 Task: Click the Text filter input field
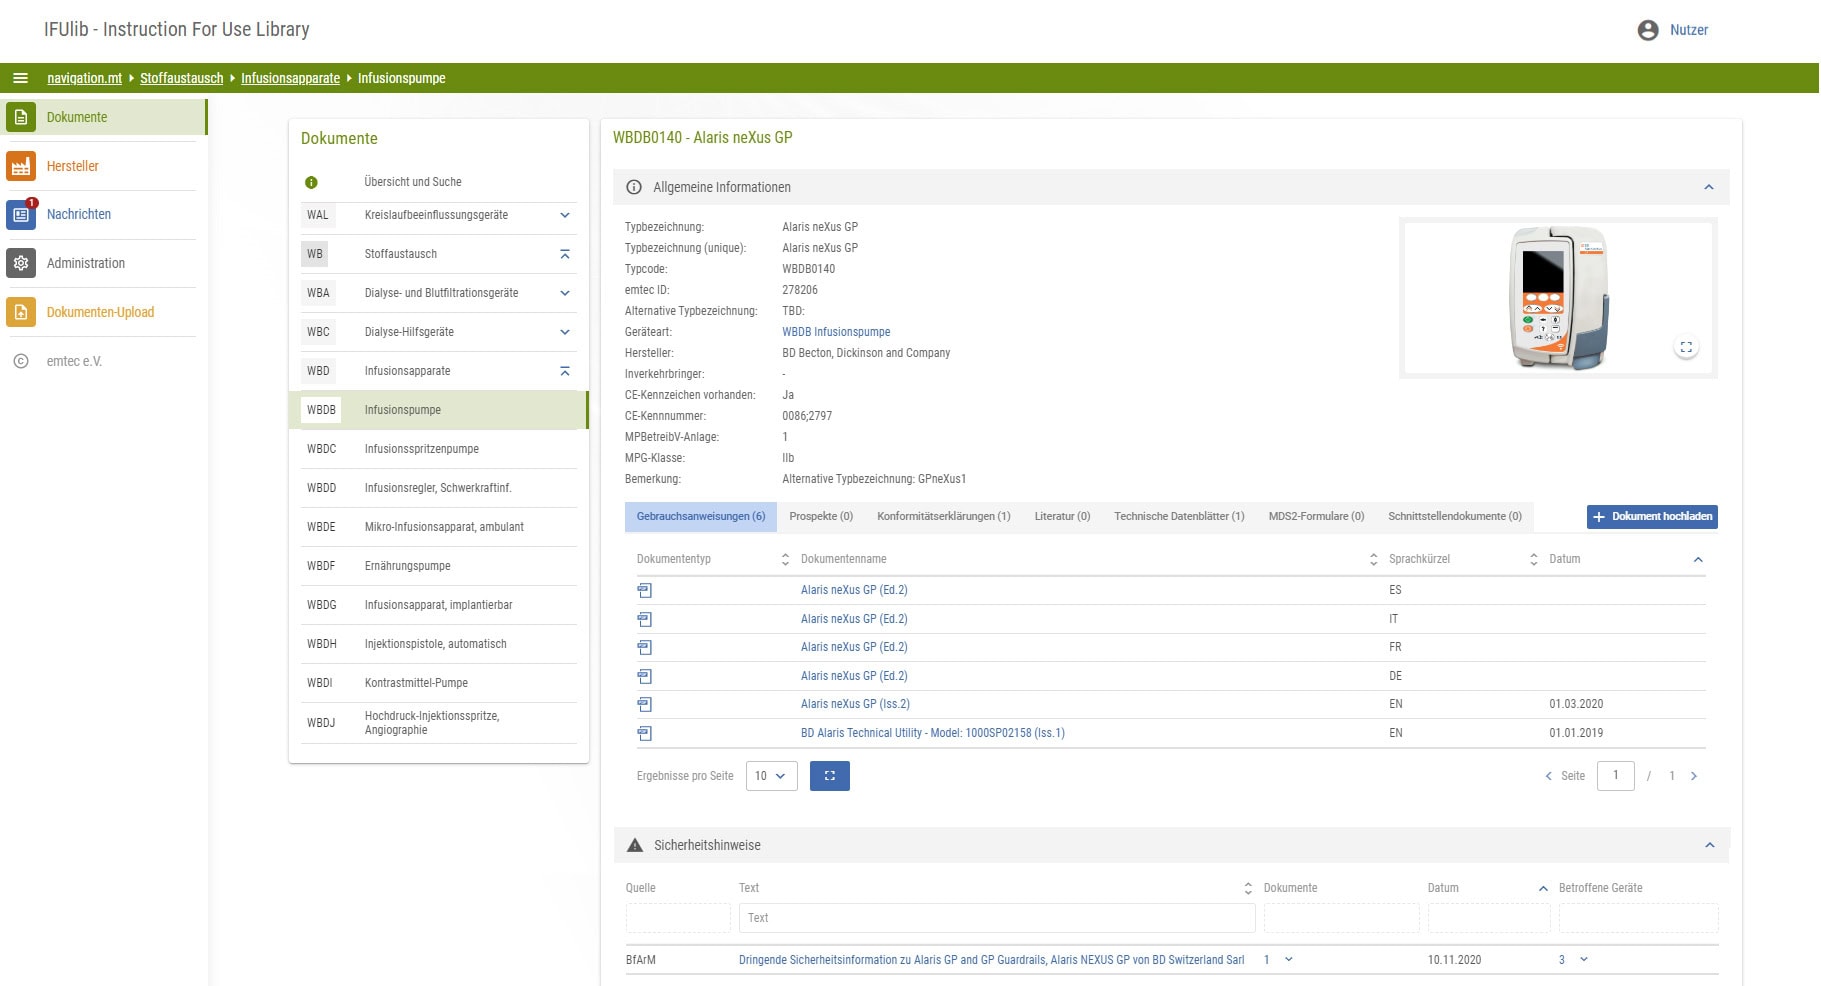tap(996, 918)
